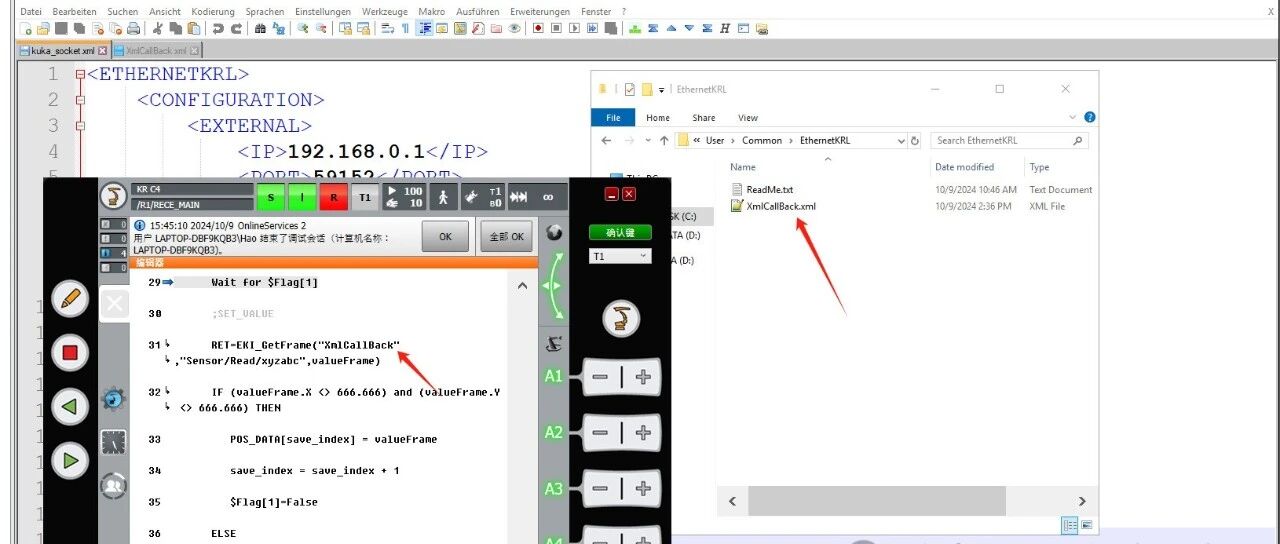Screen dimensions: 1280x544
Task: Click the clock icon in smartHMI sidebar
Action: (x=113, y=442)
